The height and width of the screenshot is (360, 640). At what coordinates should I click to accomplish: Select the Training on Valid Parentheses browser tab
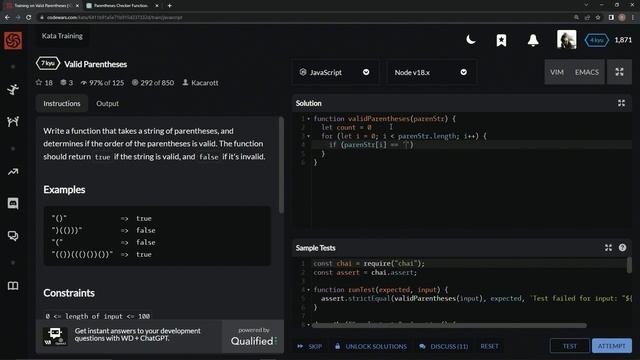tap(41, 6)
